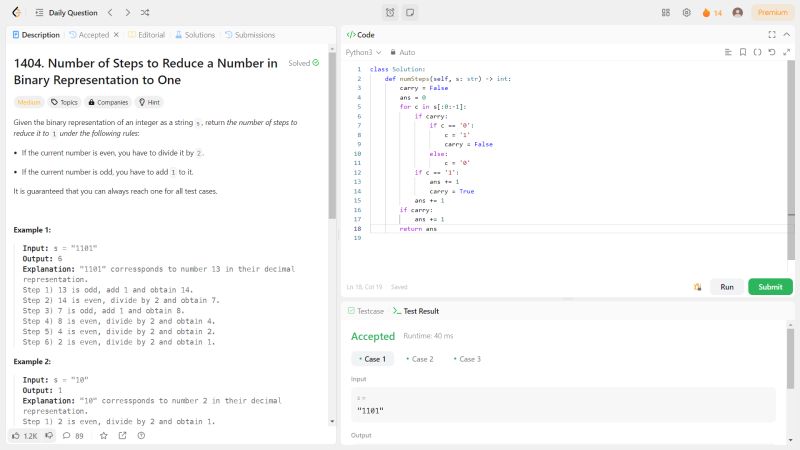The width and height of the screenshot is (800, 450).
Task: Open the Solutions tab
Action: tap(195, 35)
